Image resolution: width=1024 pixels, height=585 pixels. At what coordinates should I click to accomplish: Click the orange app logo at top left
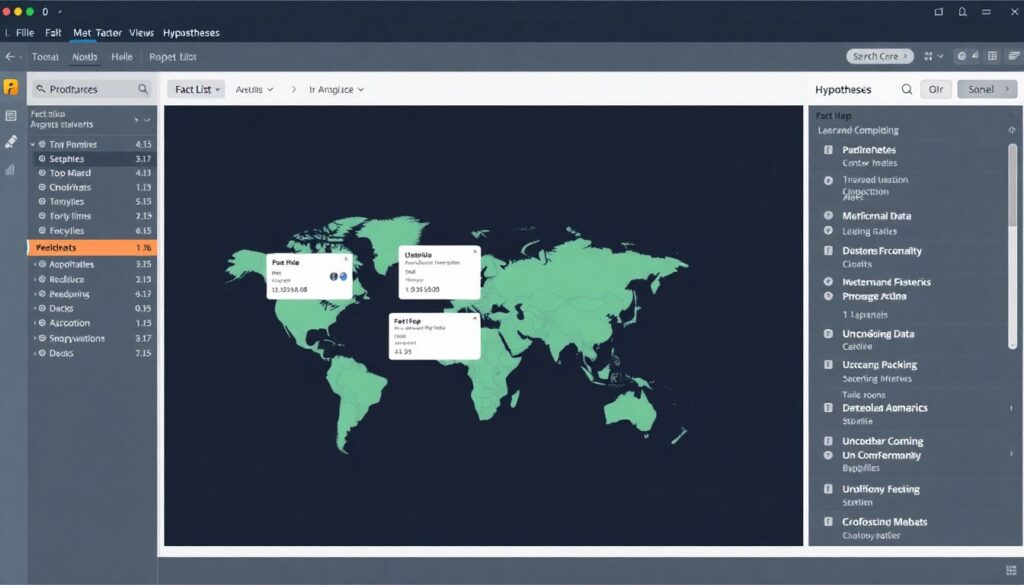coord(11,88)
